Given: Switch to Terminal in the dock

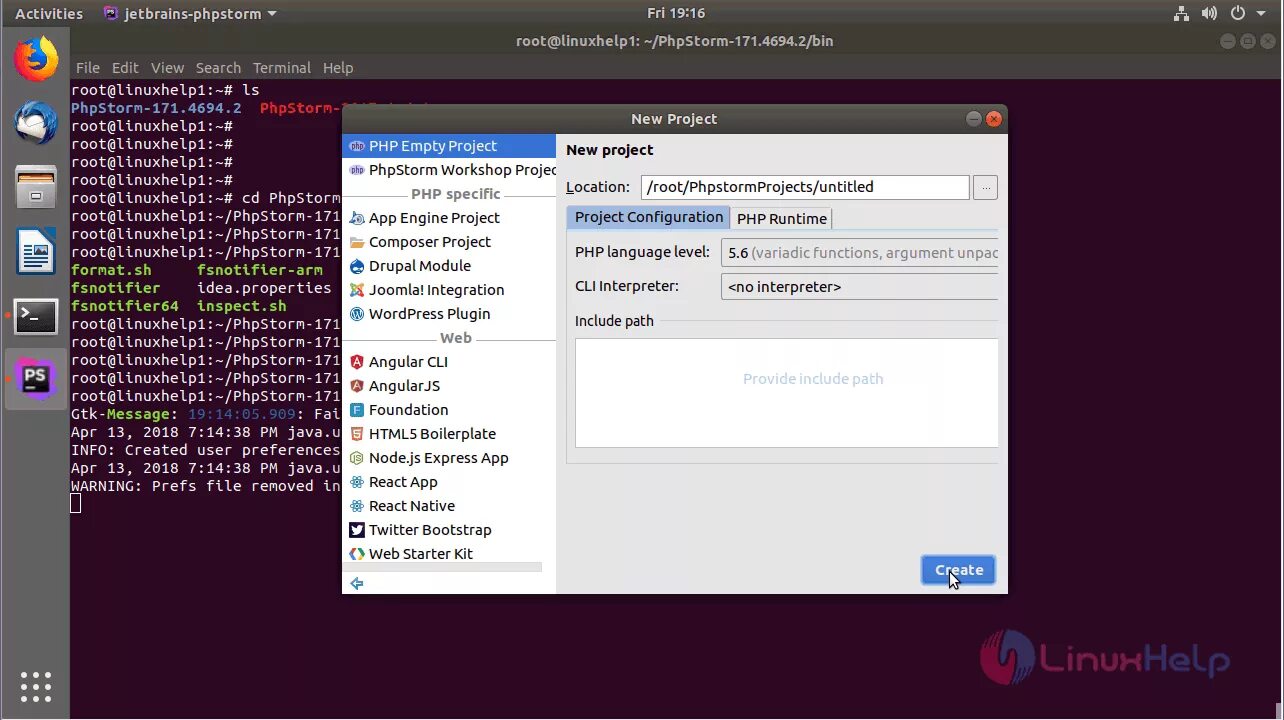Looking at the screenshot, I should click(36, 316).
